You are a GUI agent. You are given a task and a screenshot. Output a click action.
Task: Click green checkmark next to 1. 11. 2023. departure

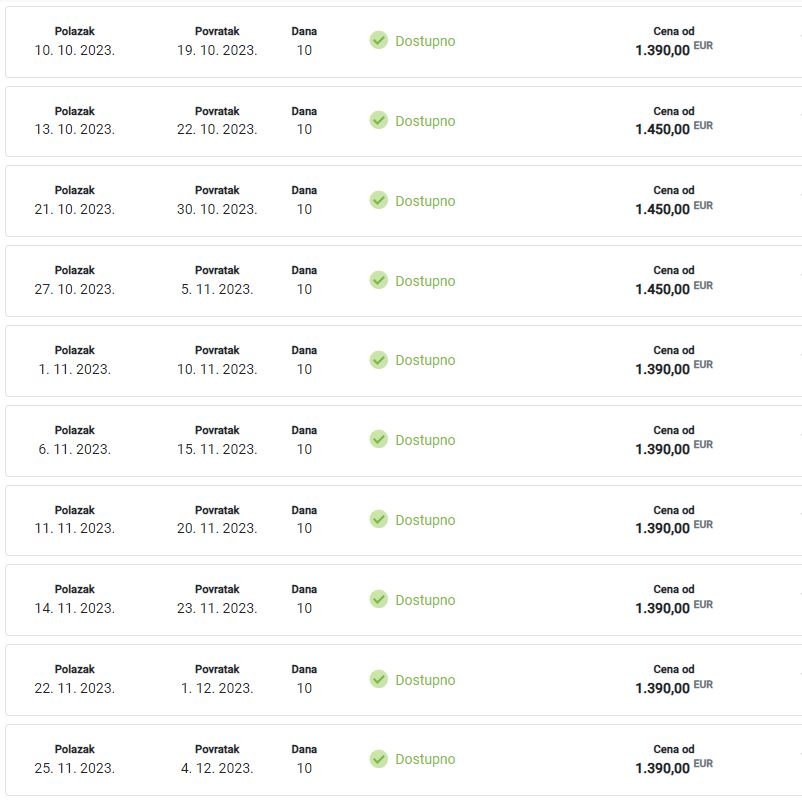coord(378,360)
